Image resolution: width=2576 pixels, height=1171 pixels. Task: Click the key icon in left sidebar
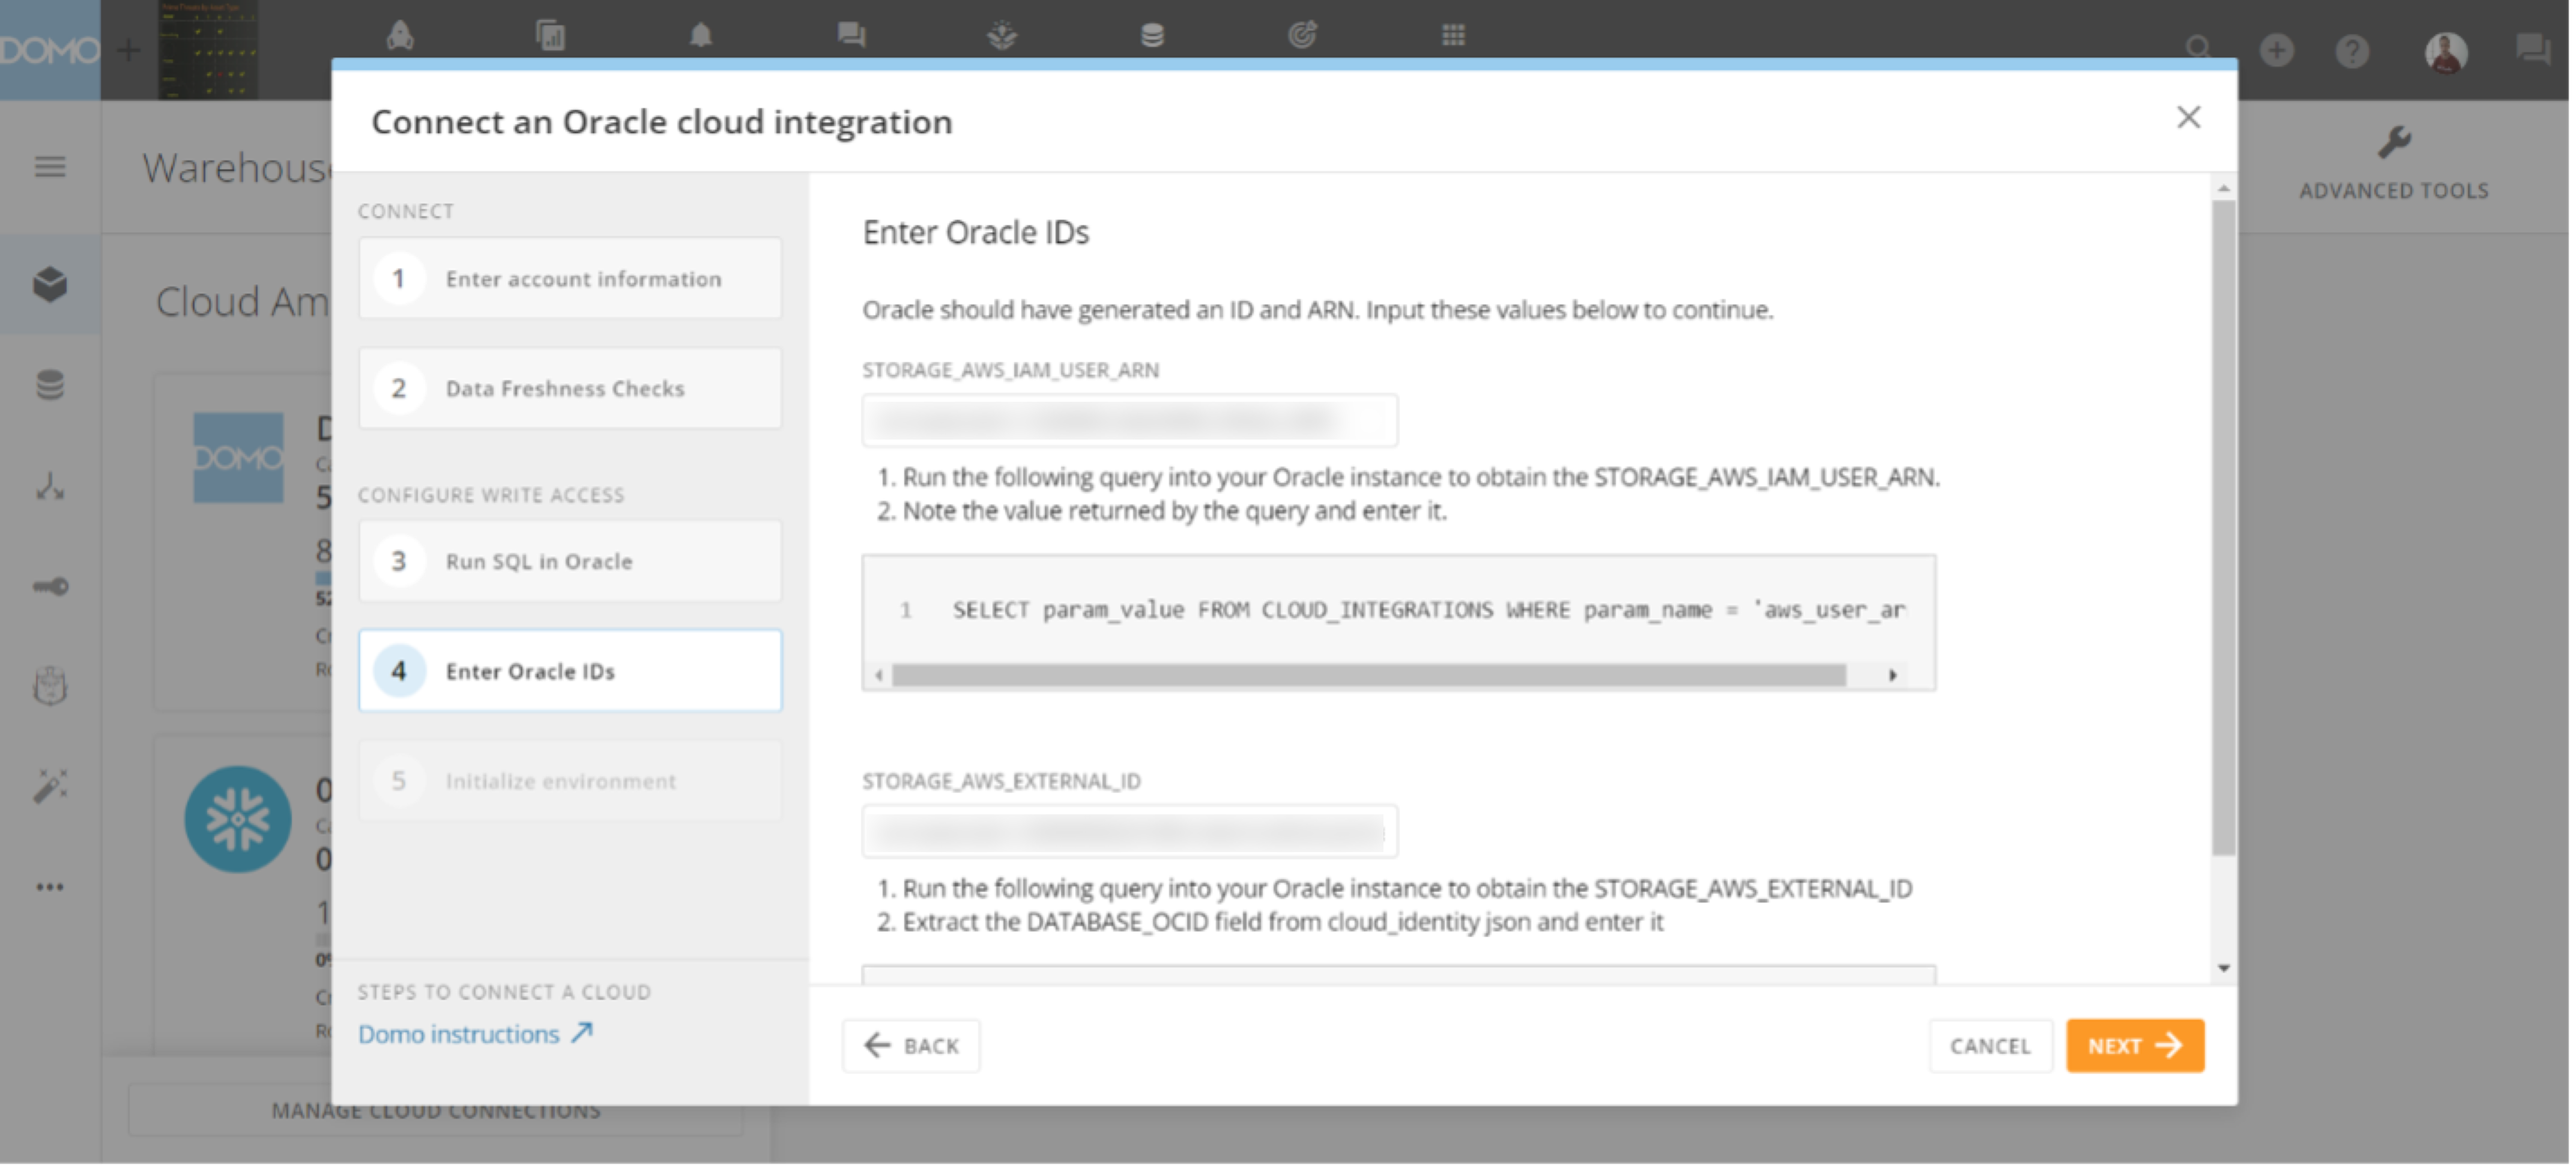point(50,586)
